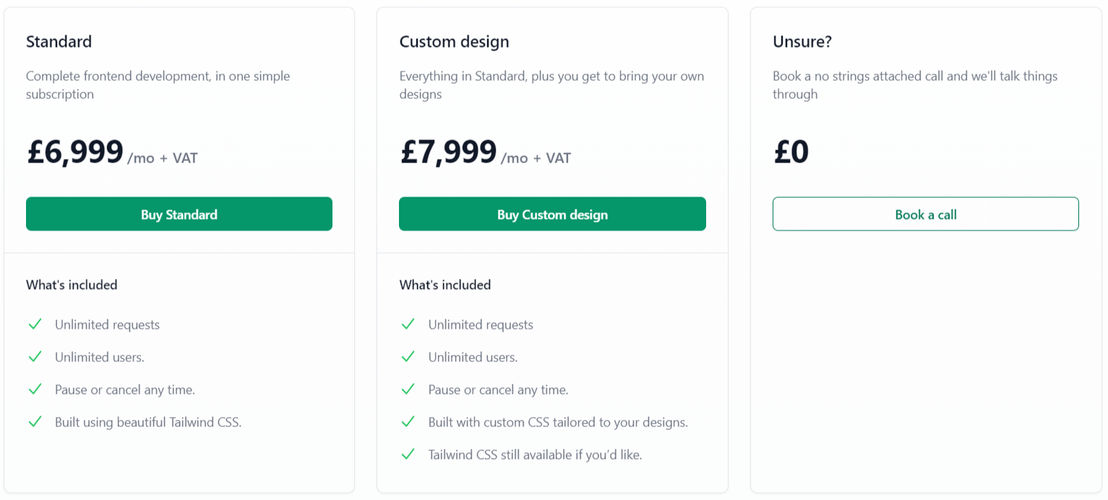The image size is (1108, 500).
Task: Click the Buy Custom design button
Action: pos(552,214)
